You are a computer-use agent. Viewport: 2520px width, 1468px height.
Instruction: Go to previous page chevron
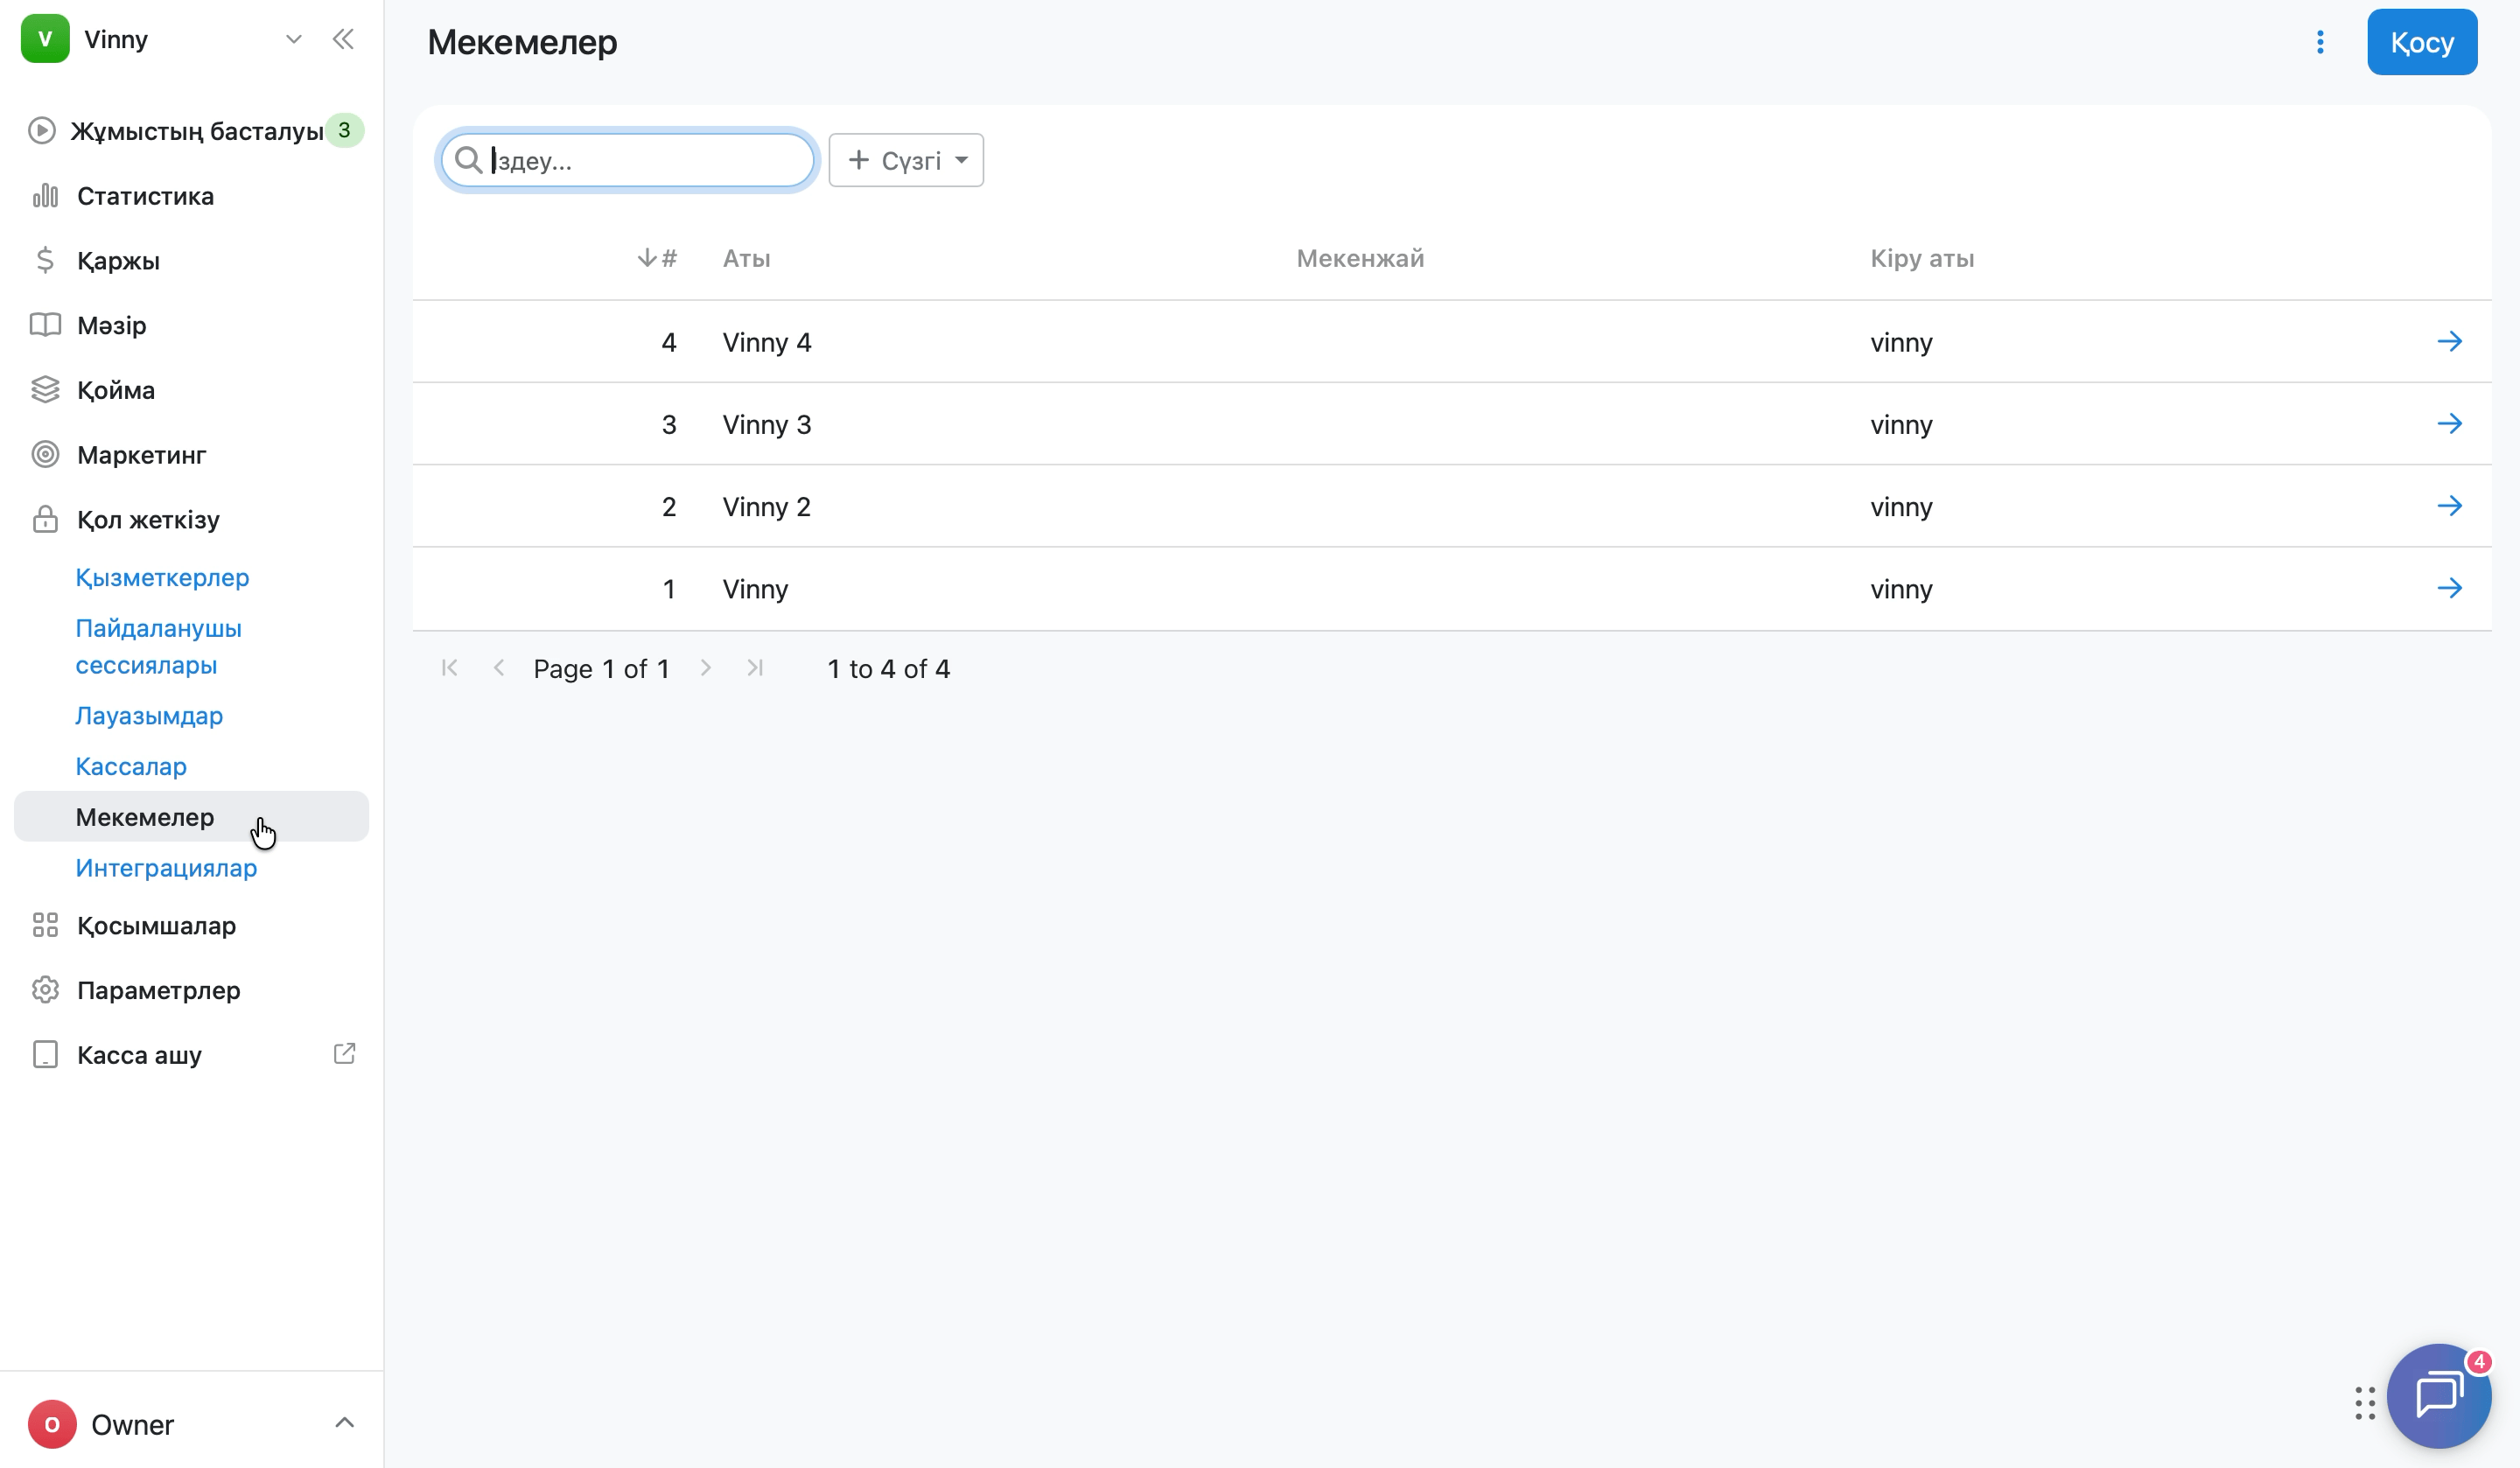[x=499, y=668]
